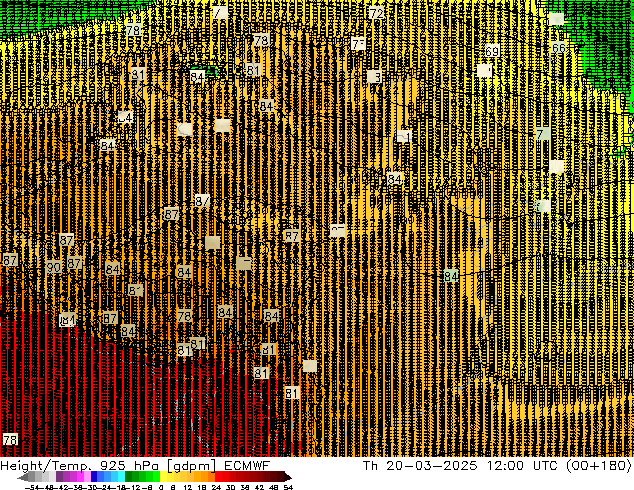Click the gray arrow starting the color scale

[x=23, y=477]
